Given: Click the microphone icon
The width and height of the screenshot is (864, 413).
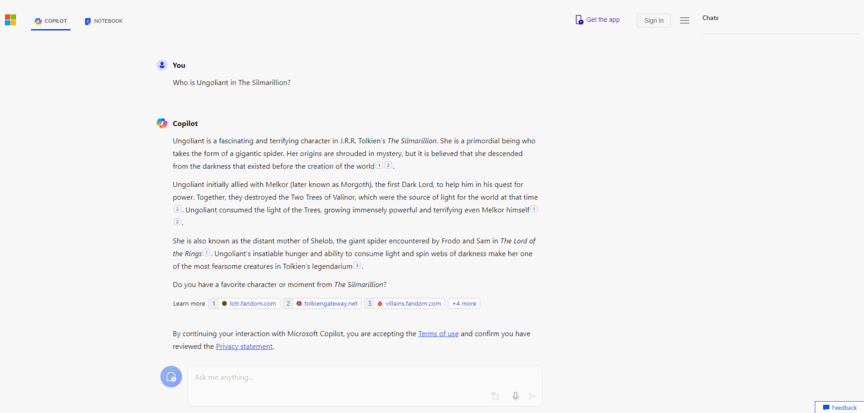Looking at the screenshot, I should pyautogui.click(x=516, y=396).
